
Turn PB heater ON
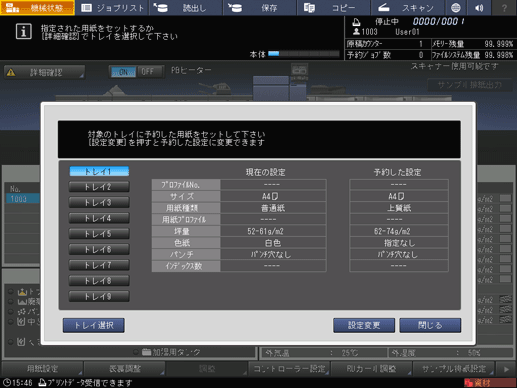(x=123, y=72)
